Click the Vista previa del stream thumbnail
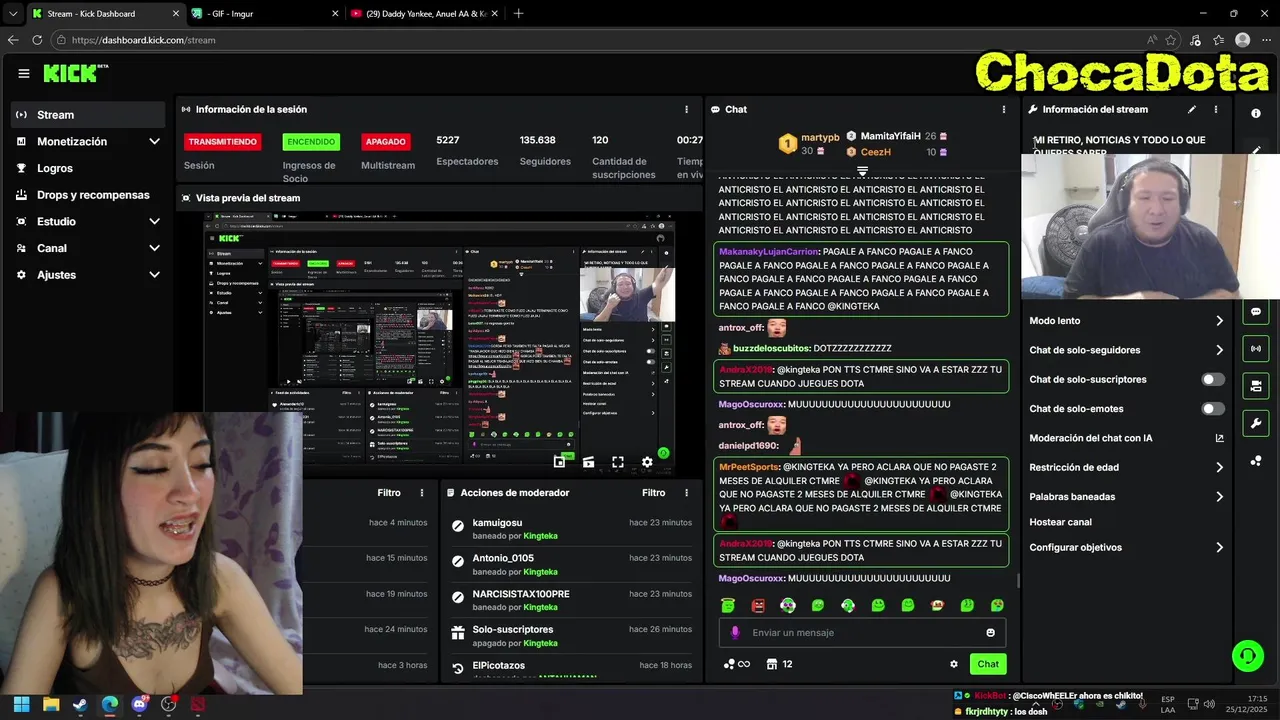This screenshot has width=1280, height=720. (x=440, y=341)
